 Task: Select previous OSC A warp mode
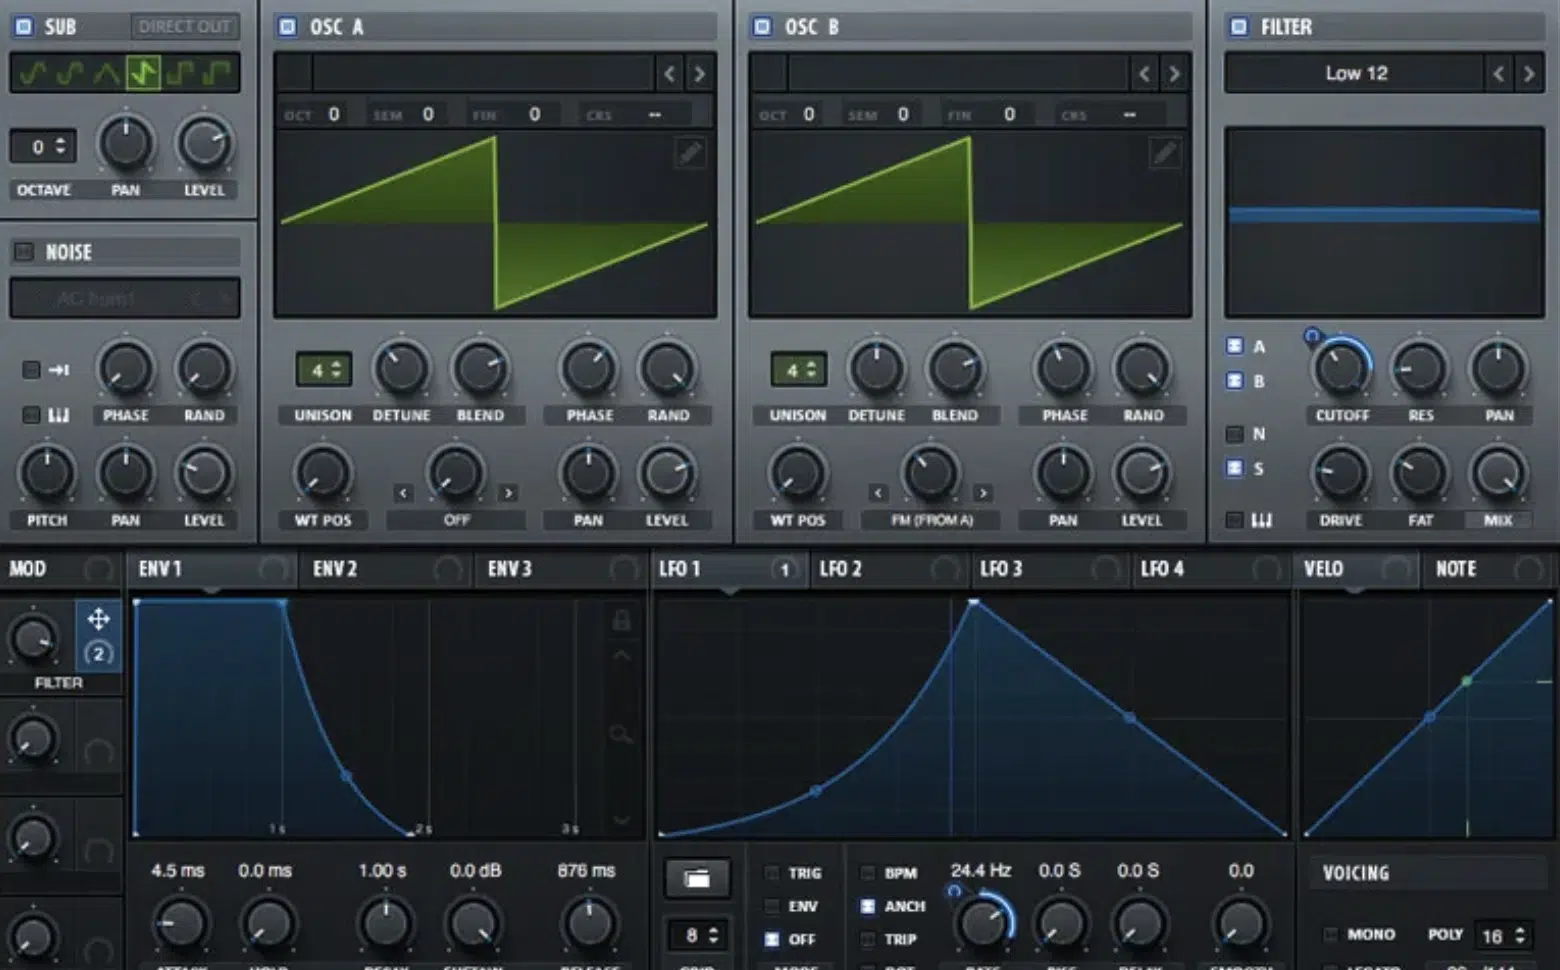tap(403, 492)
